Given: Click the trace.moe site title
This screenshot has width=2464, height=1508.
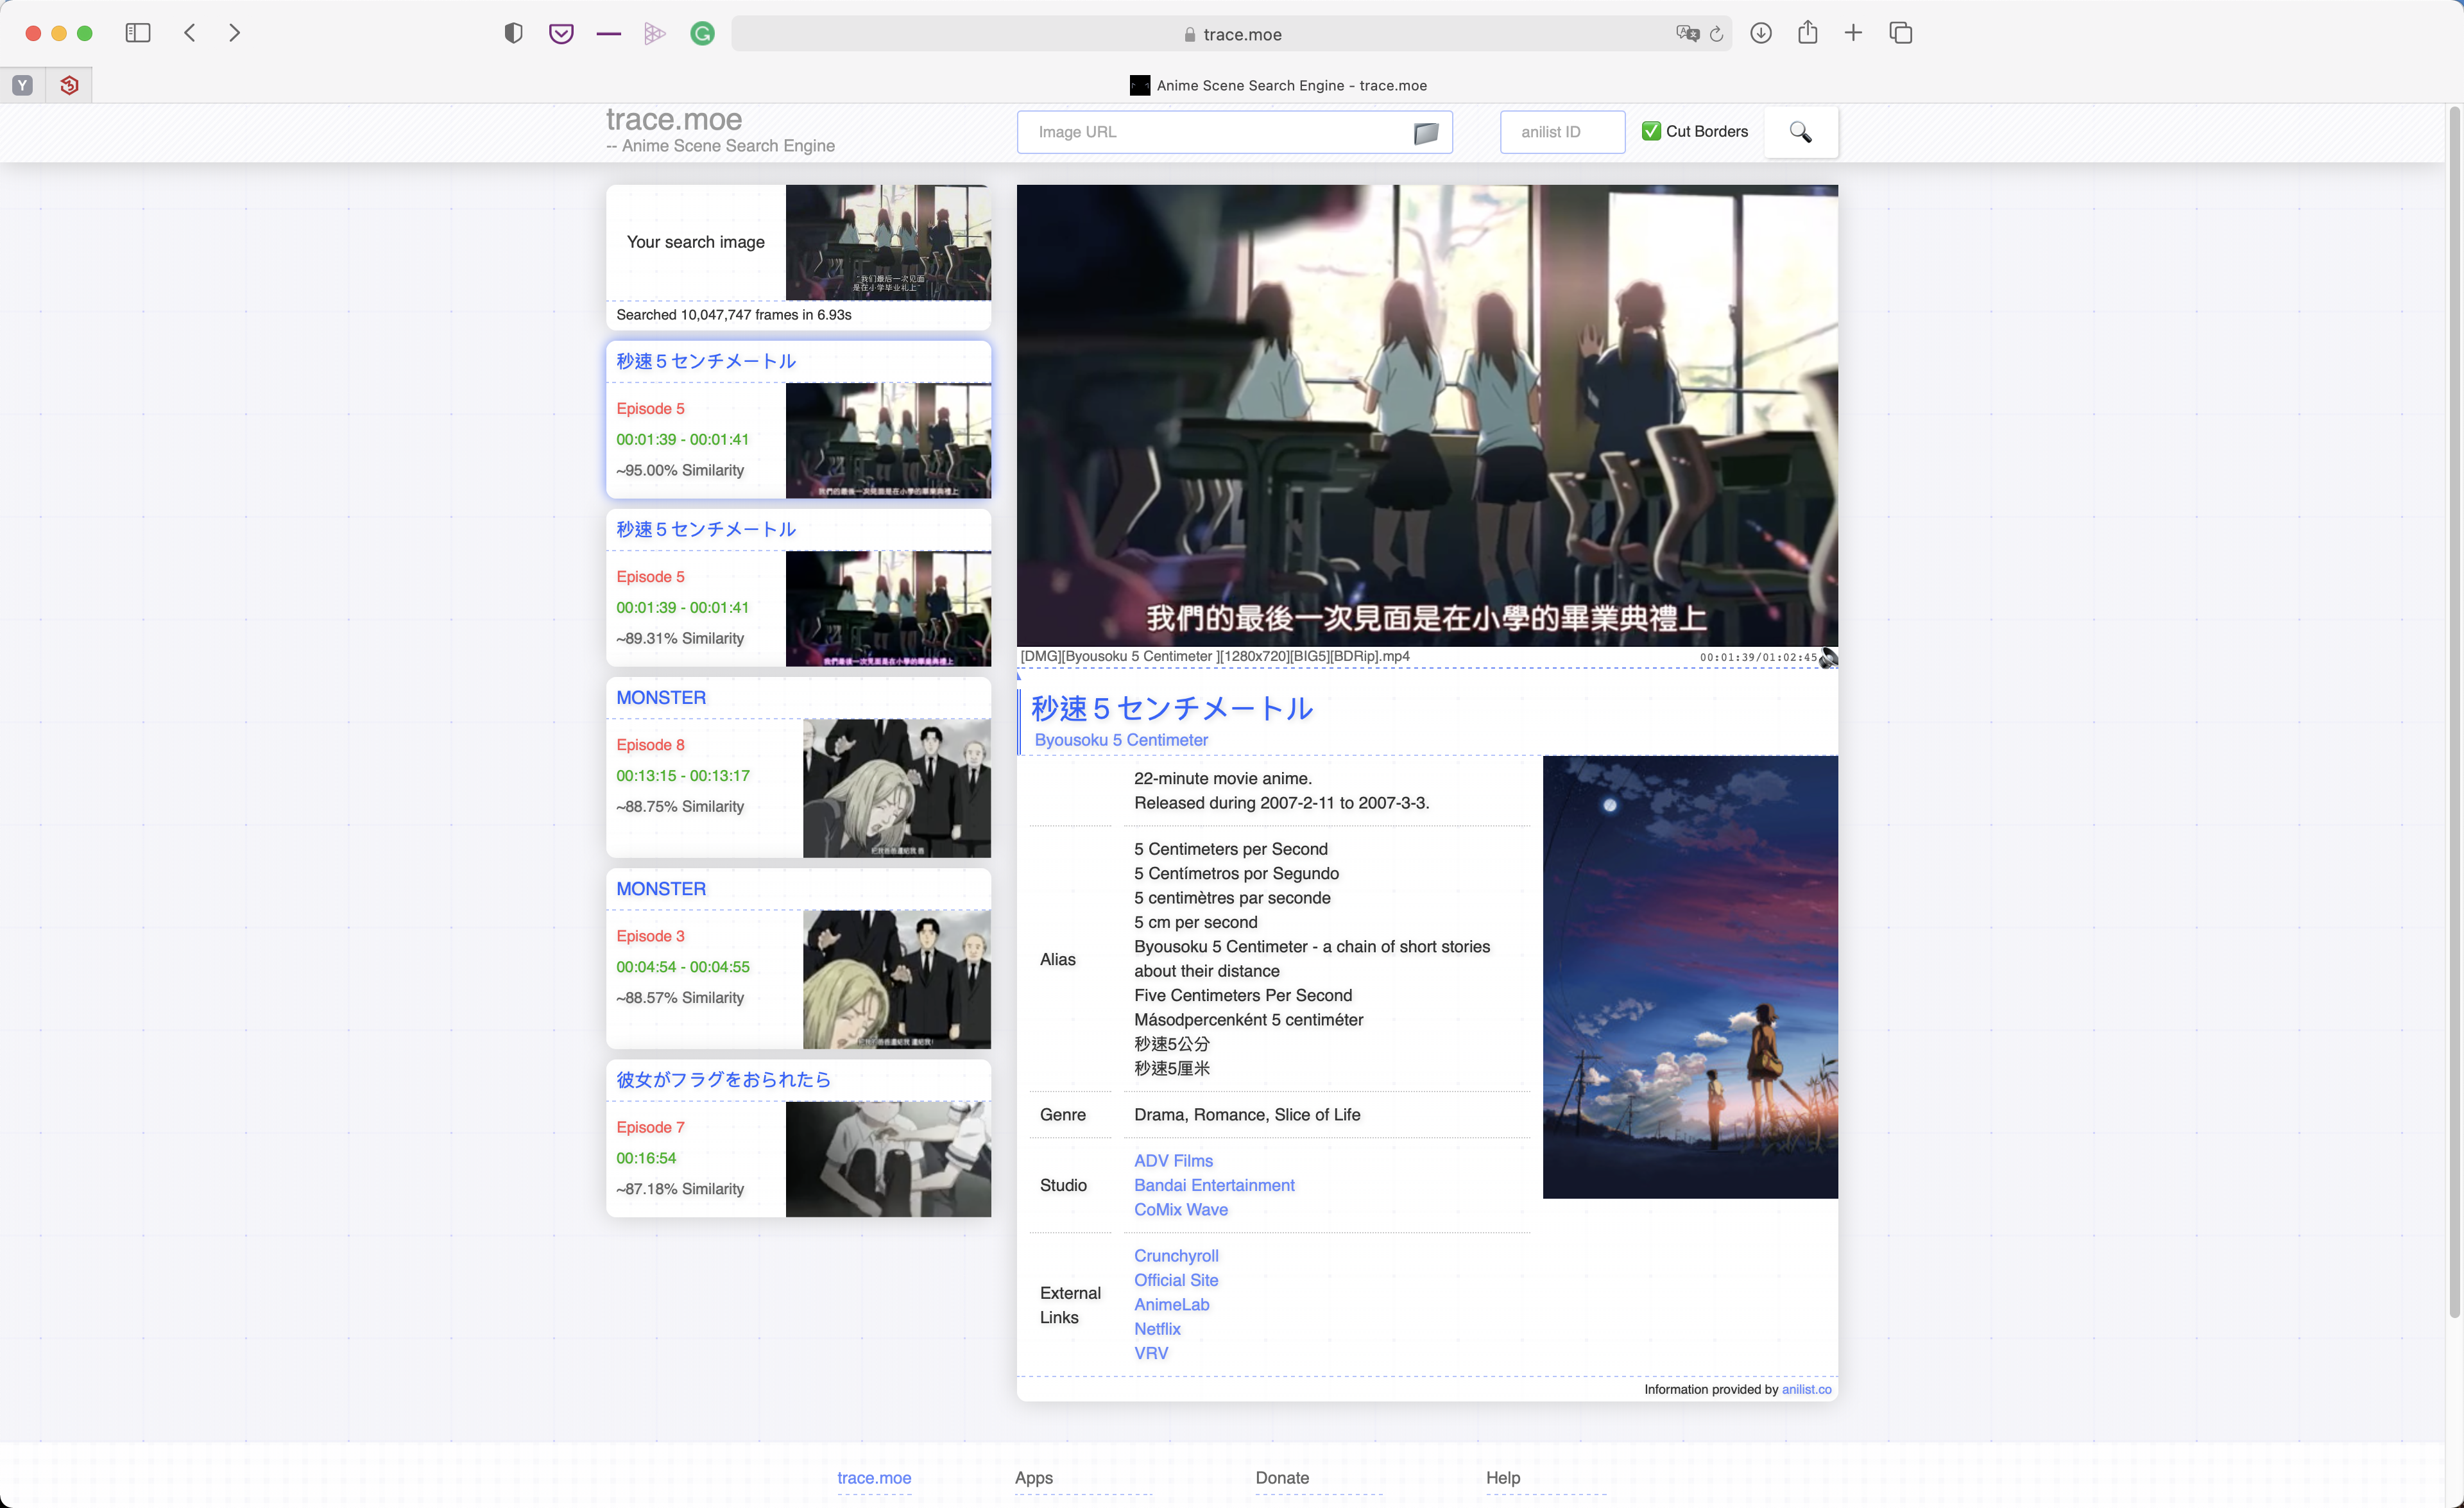Looking at the screenshot, I should (673, 119).
